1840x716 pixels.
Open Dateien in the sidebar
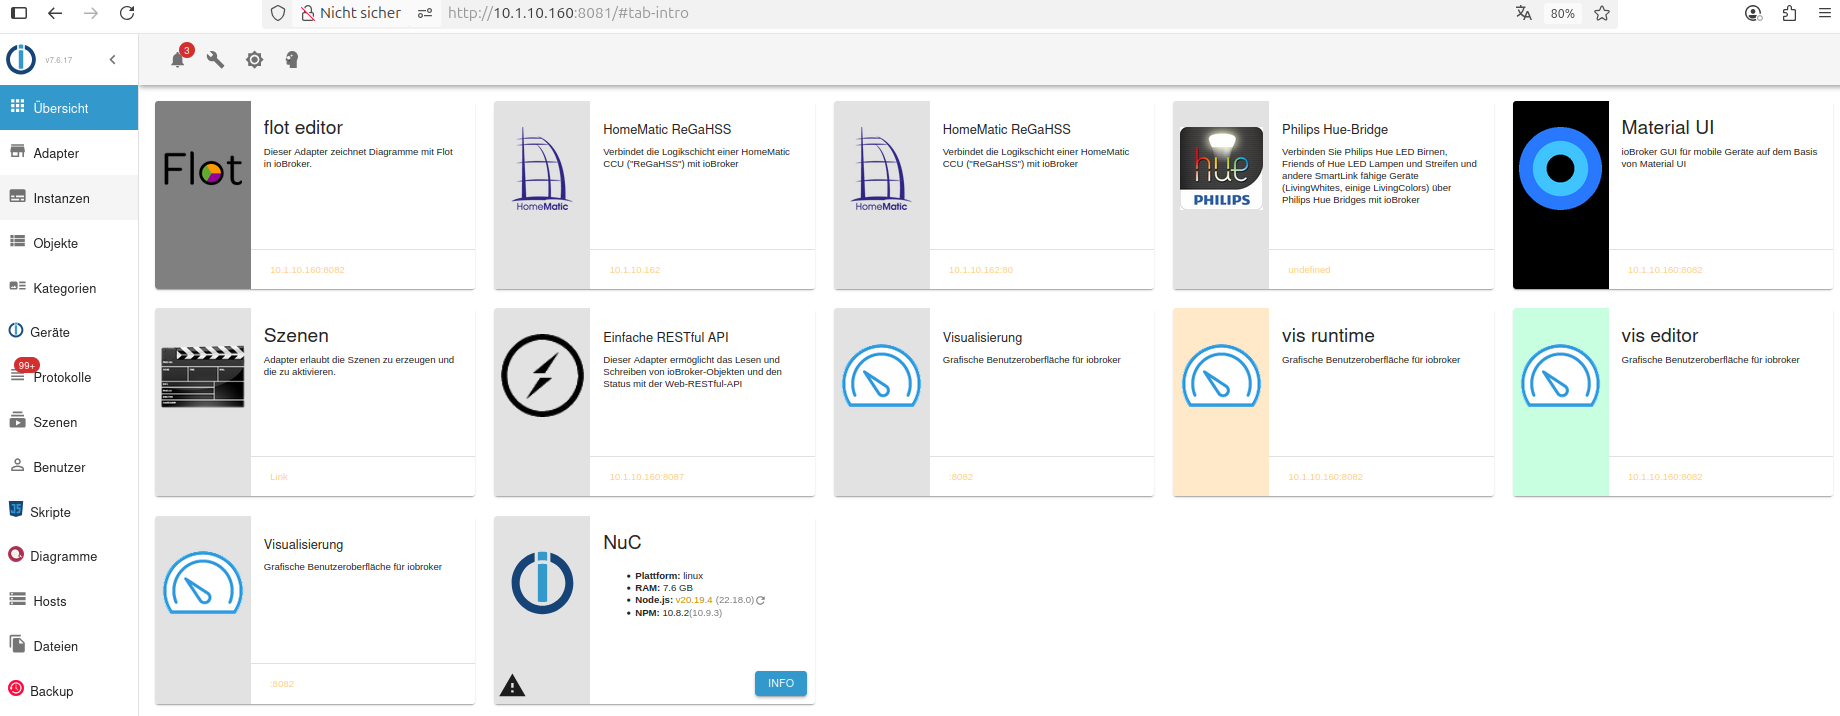pyautogui.click(x=69, y=646)
